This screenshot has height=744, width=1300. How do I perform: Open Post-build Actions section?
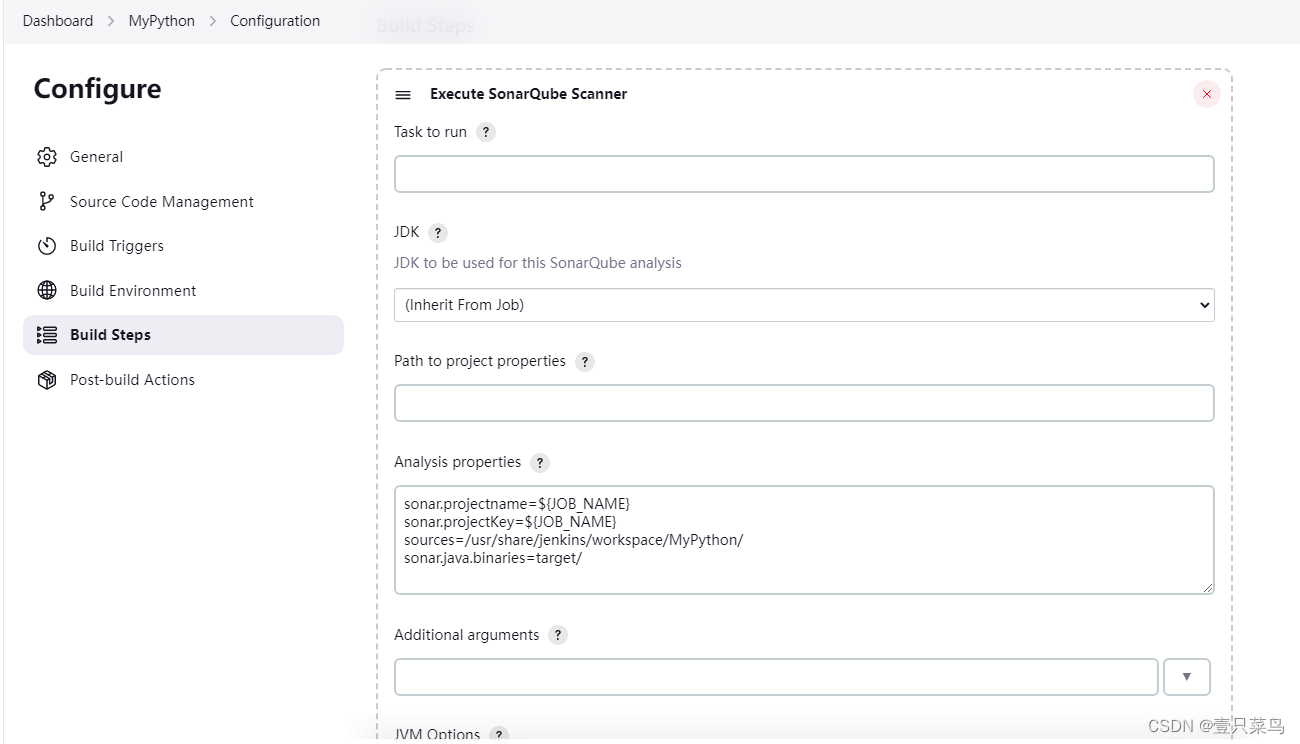(x=183, y=380)
